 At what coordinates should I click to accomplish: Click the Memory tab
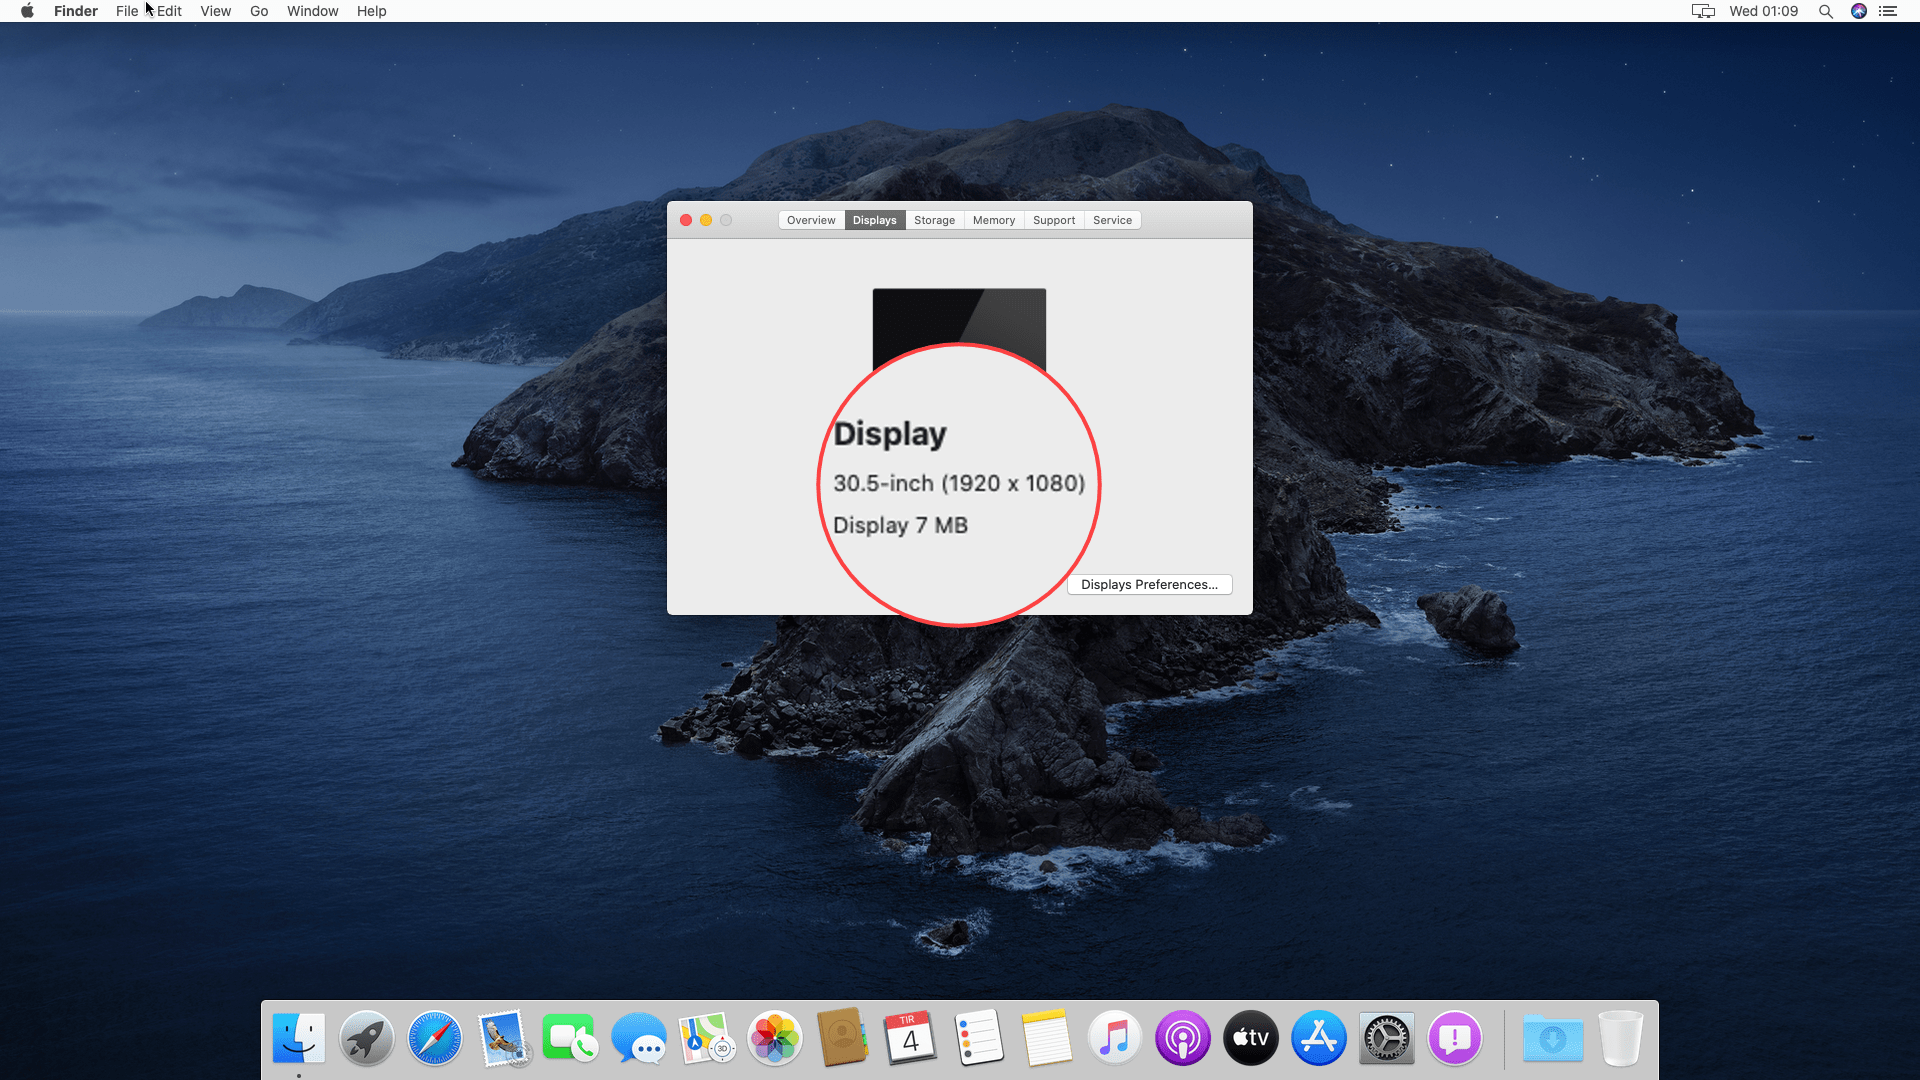pyautogui.click(x=993, y=220)
